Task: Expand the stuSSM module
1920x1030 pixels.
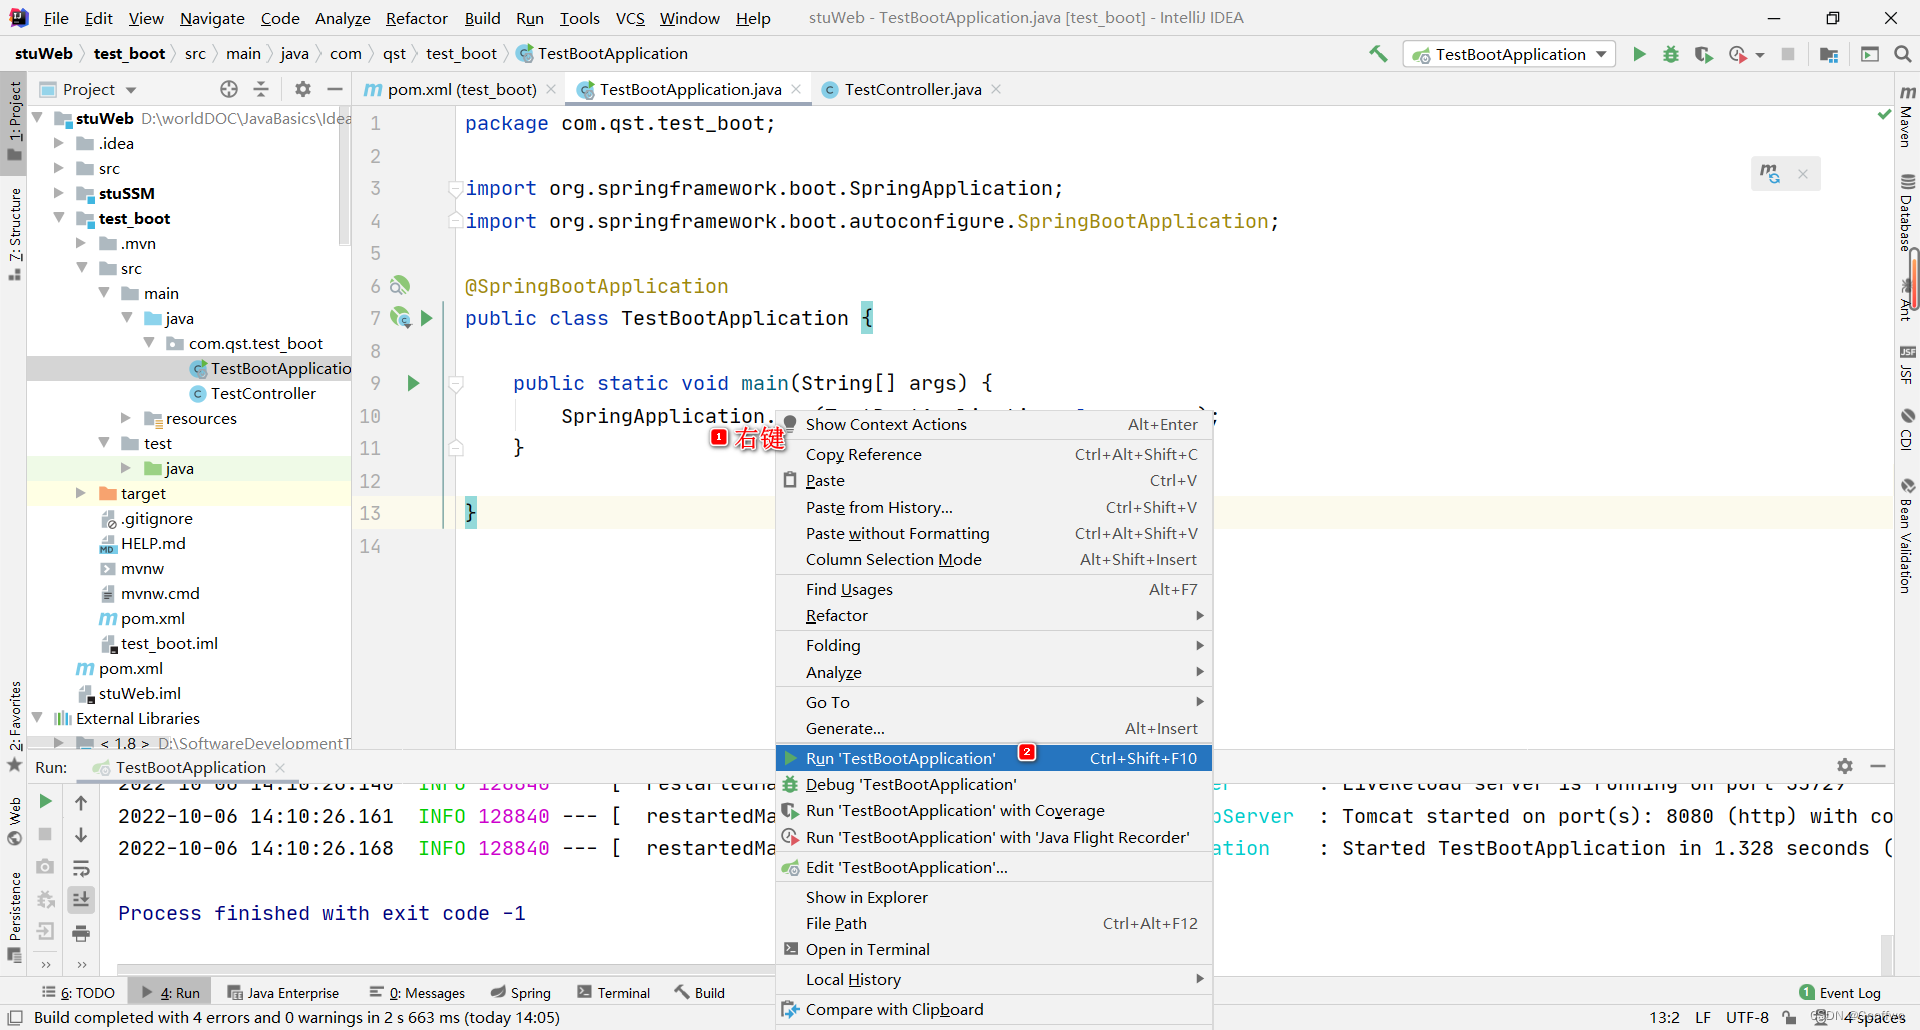Action: pos(59,193)
